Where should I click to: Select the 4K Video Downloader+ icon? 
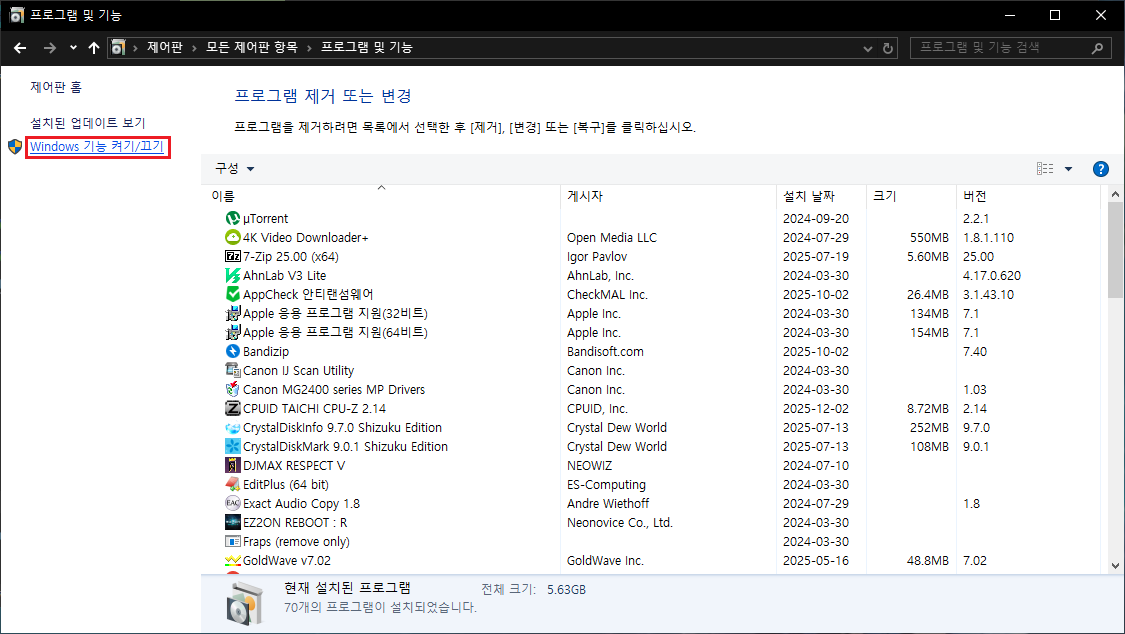232,237
